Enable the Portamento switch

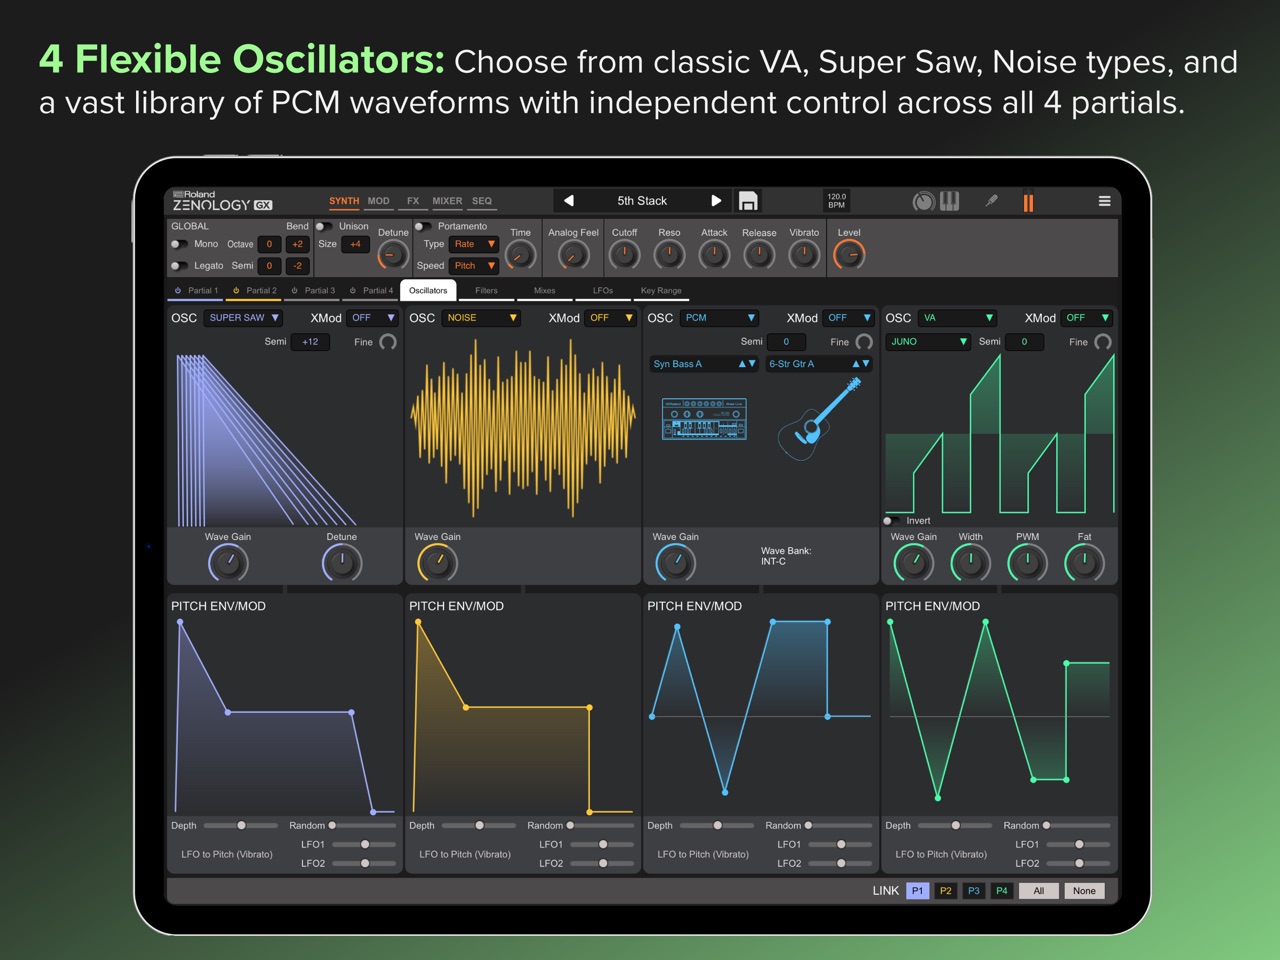[x=422, y=226]
